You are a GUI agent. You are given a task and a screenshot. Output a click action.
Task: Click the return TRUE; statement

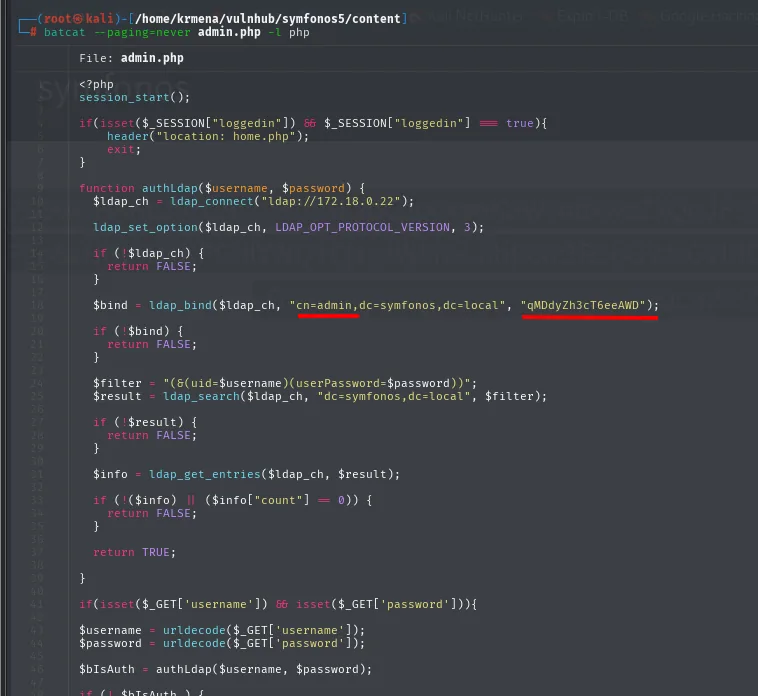point(134,552)
